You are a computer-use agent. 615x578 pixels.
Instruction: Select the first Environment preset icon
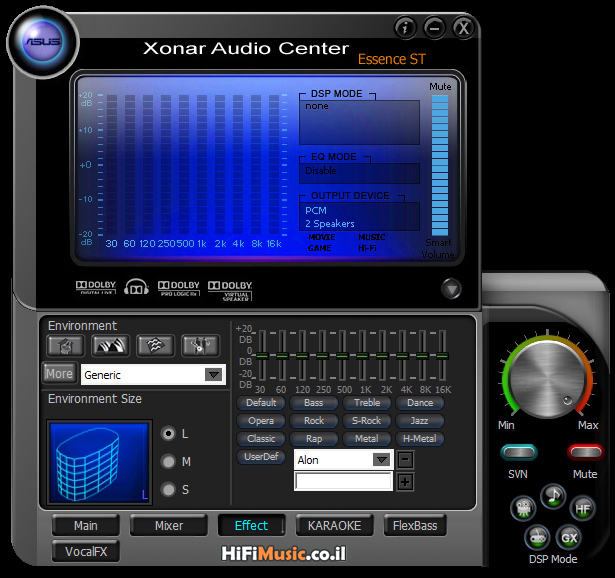(65, 345)
